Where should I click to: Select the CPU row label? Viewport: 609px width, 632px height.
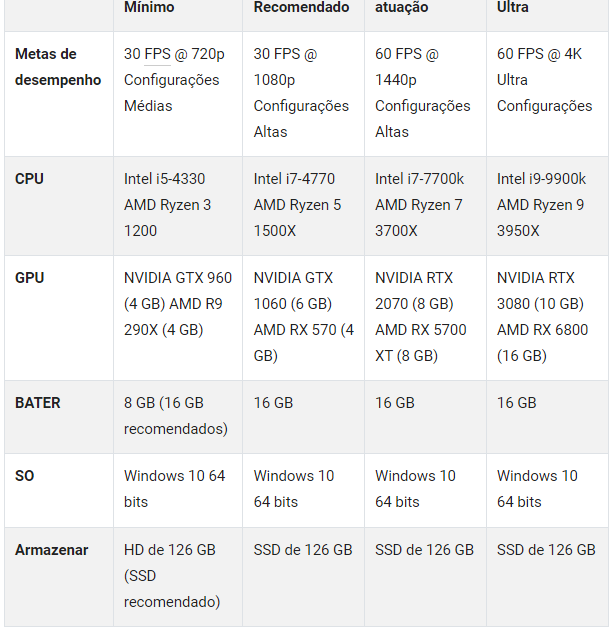29,179
